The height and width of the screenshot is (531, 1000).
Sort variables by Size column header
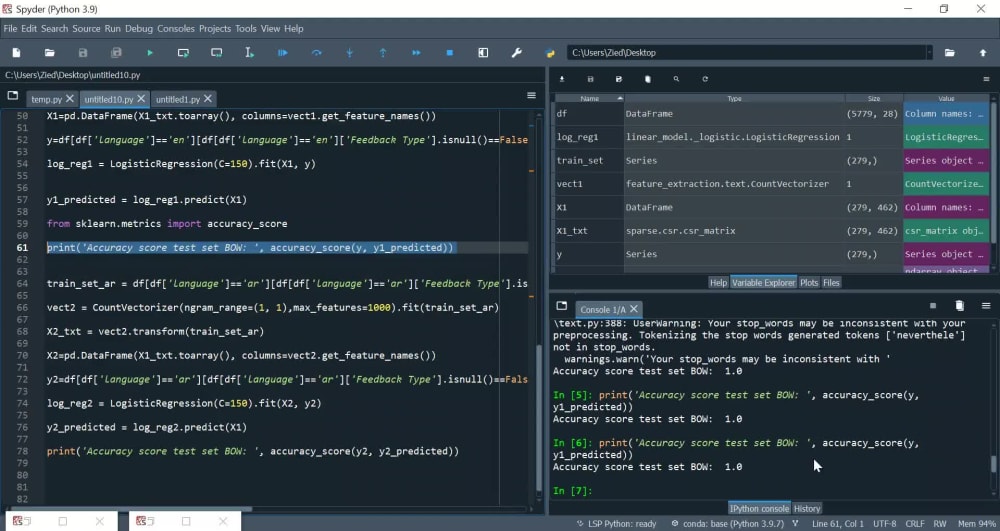(874, 99)
